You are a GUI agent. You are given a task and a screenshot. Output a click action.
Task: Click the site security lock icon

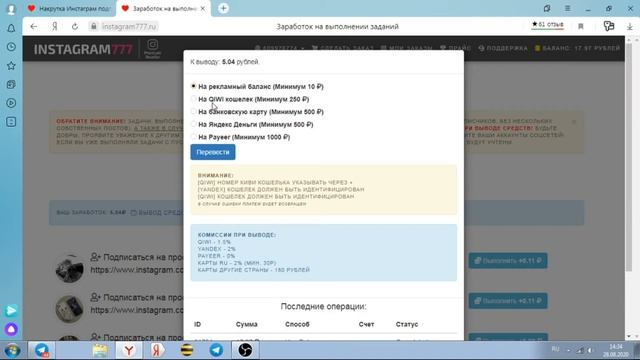tap(93, 26)
